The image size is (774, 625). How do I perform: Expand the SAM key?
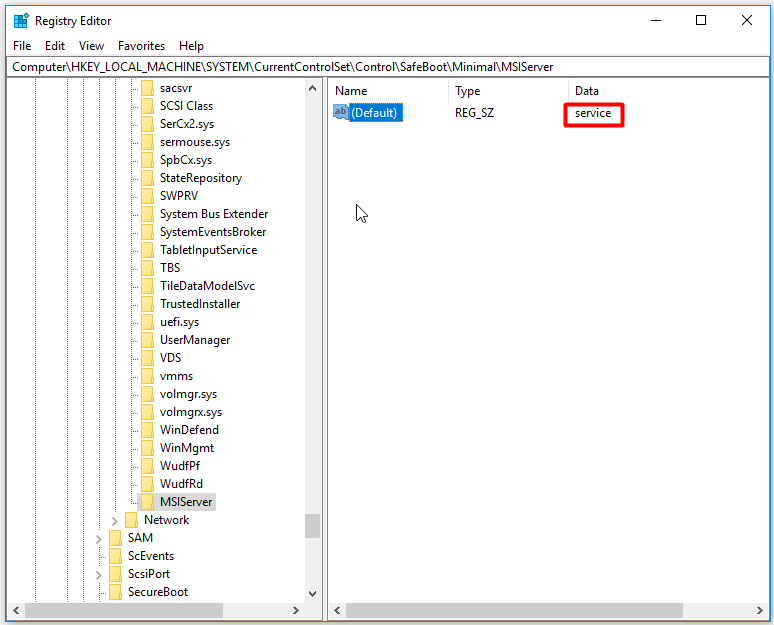[x=98, y=539]
